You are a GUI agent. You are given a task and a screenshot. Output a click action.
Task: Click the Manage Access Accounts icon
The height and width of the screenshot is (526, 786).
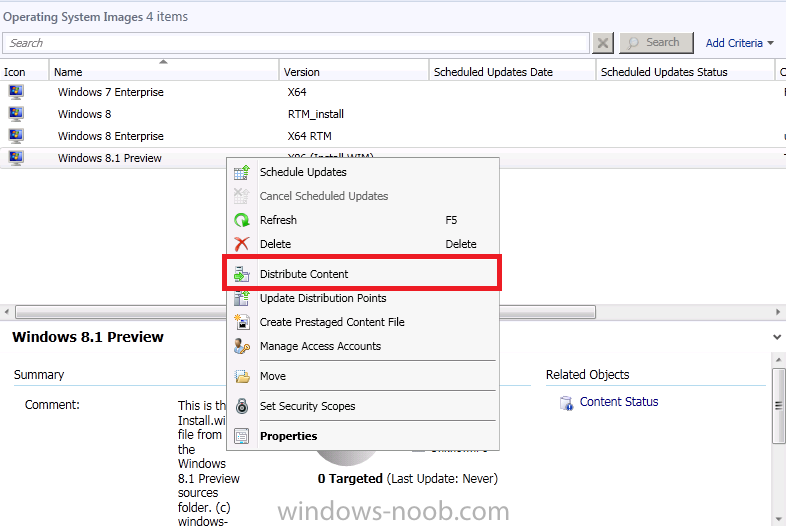click(241, 346)
